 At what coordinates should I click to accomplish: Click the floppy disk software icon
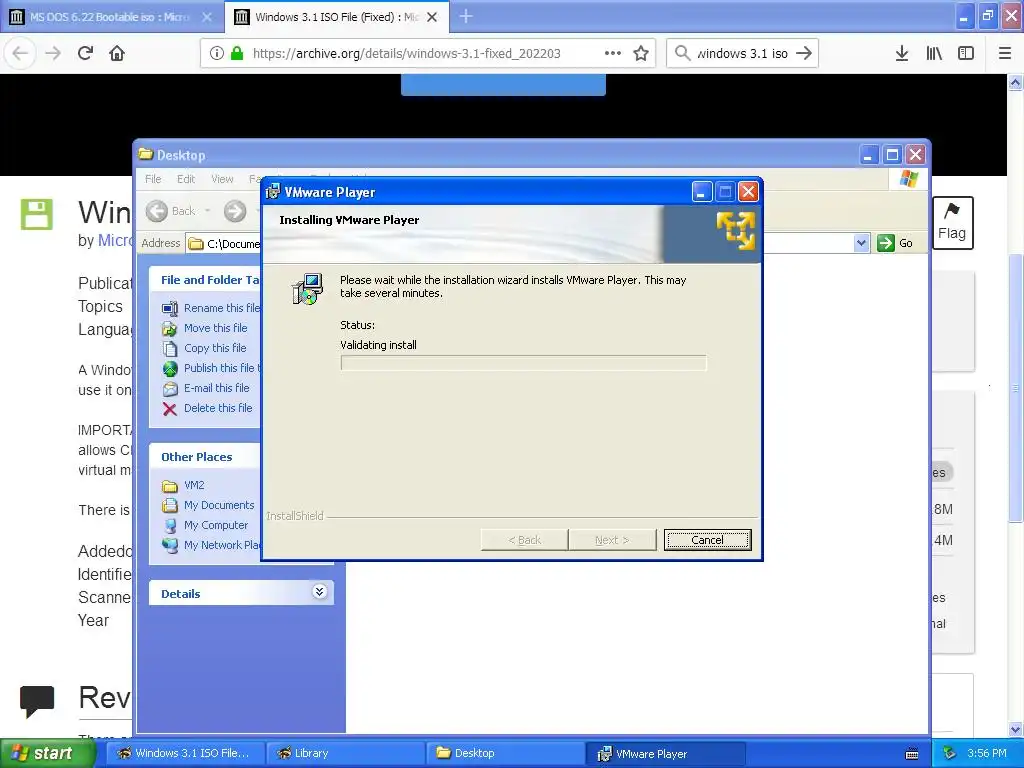tap(37, 214)
